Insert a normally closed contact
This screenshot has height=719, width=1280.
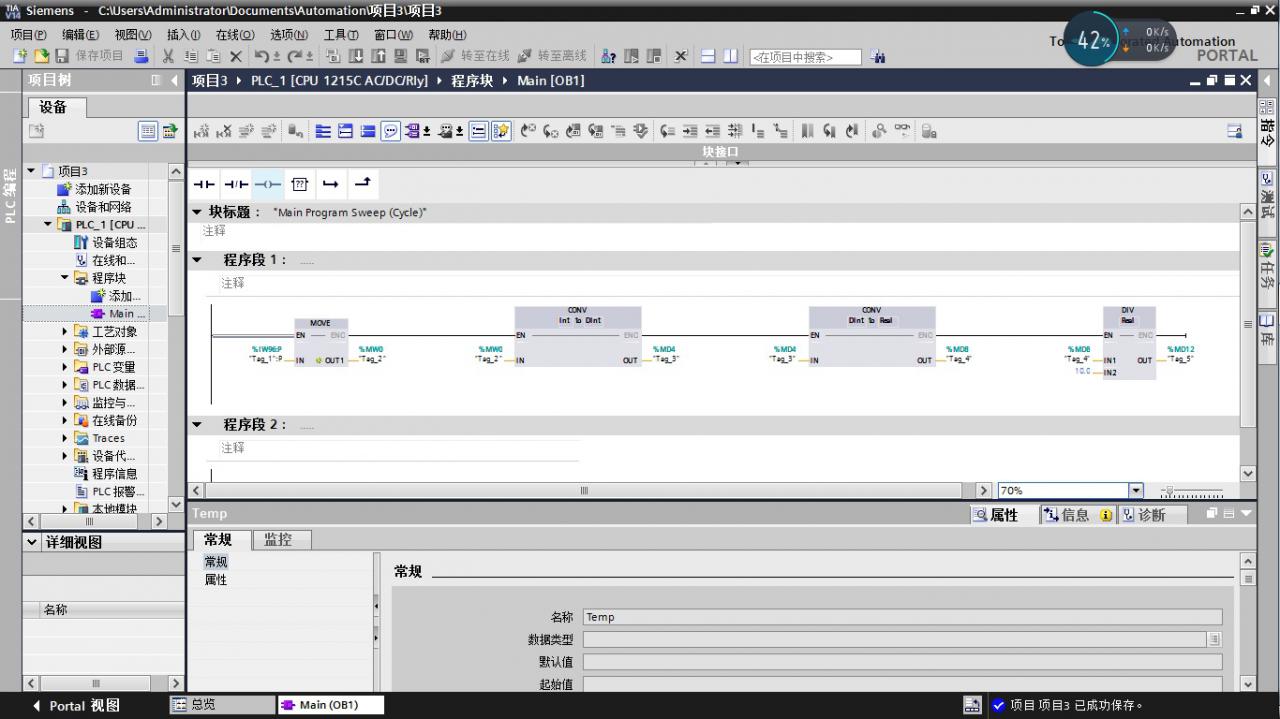[235, 184]
